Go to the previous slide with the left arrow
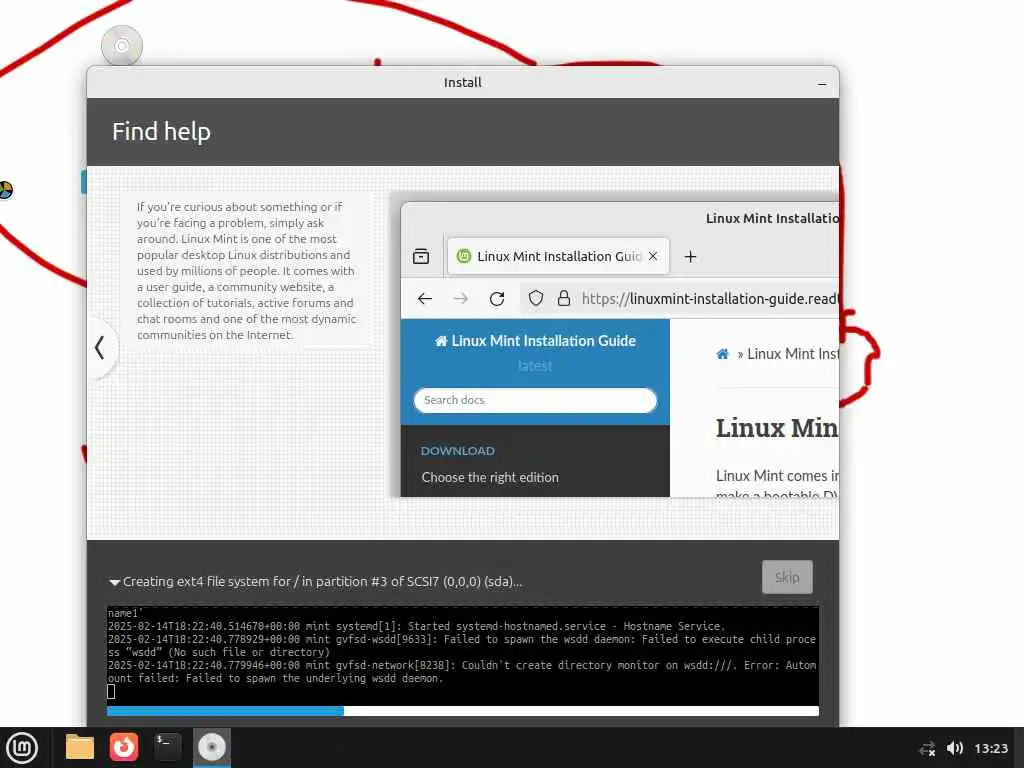 coord(100,347)
